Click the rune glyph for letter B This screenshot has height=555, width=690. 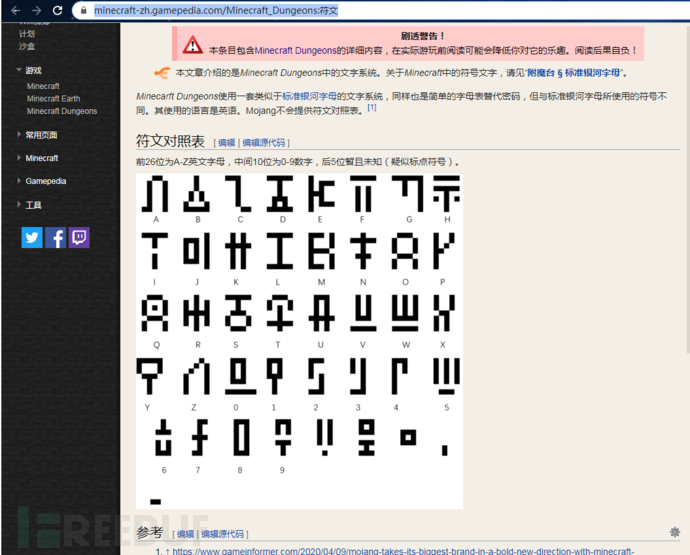(197, 194)
